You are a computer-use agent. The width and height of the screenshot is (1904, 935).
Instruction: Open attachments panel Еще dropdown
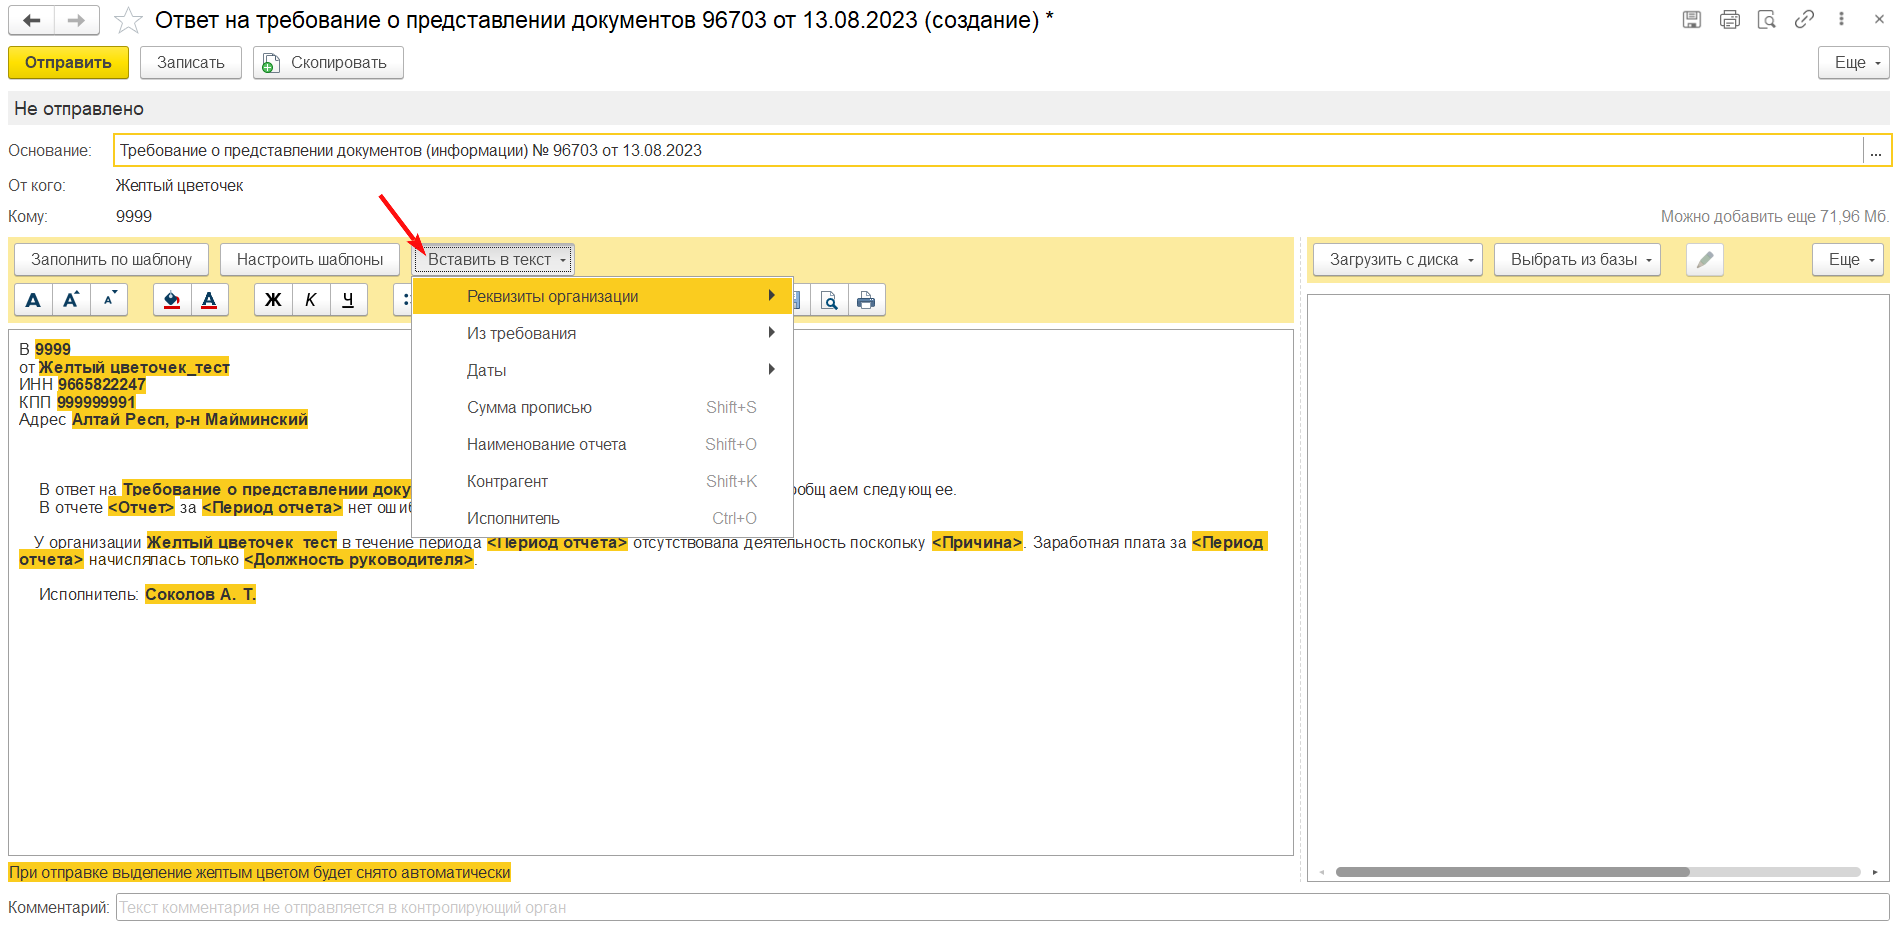(x=1848, y=260)
